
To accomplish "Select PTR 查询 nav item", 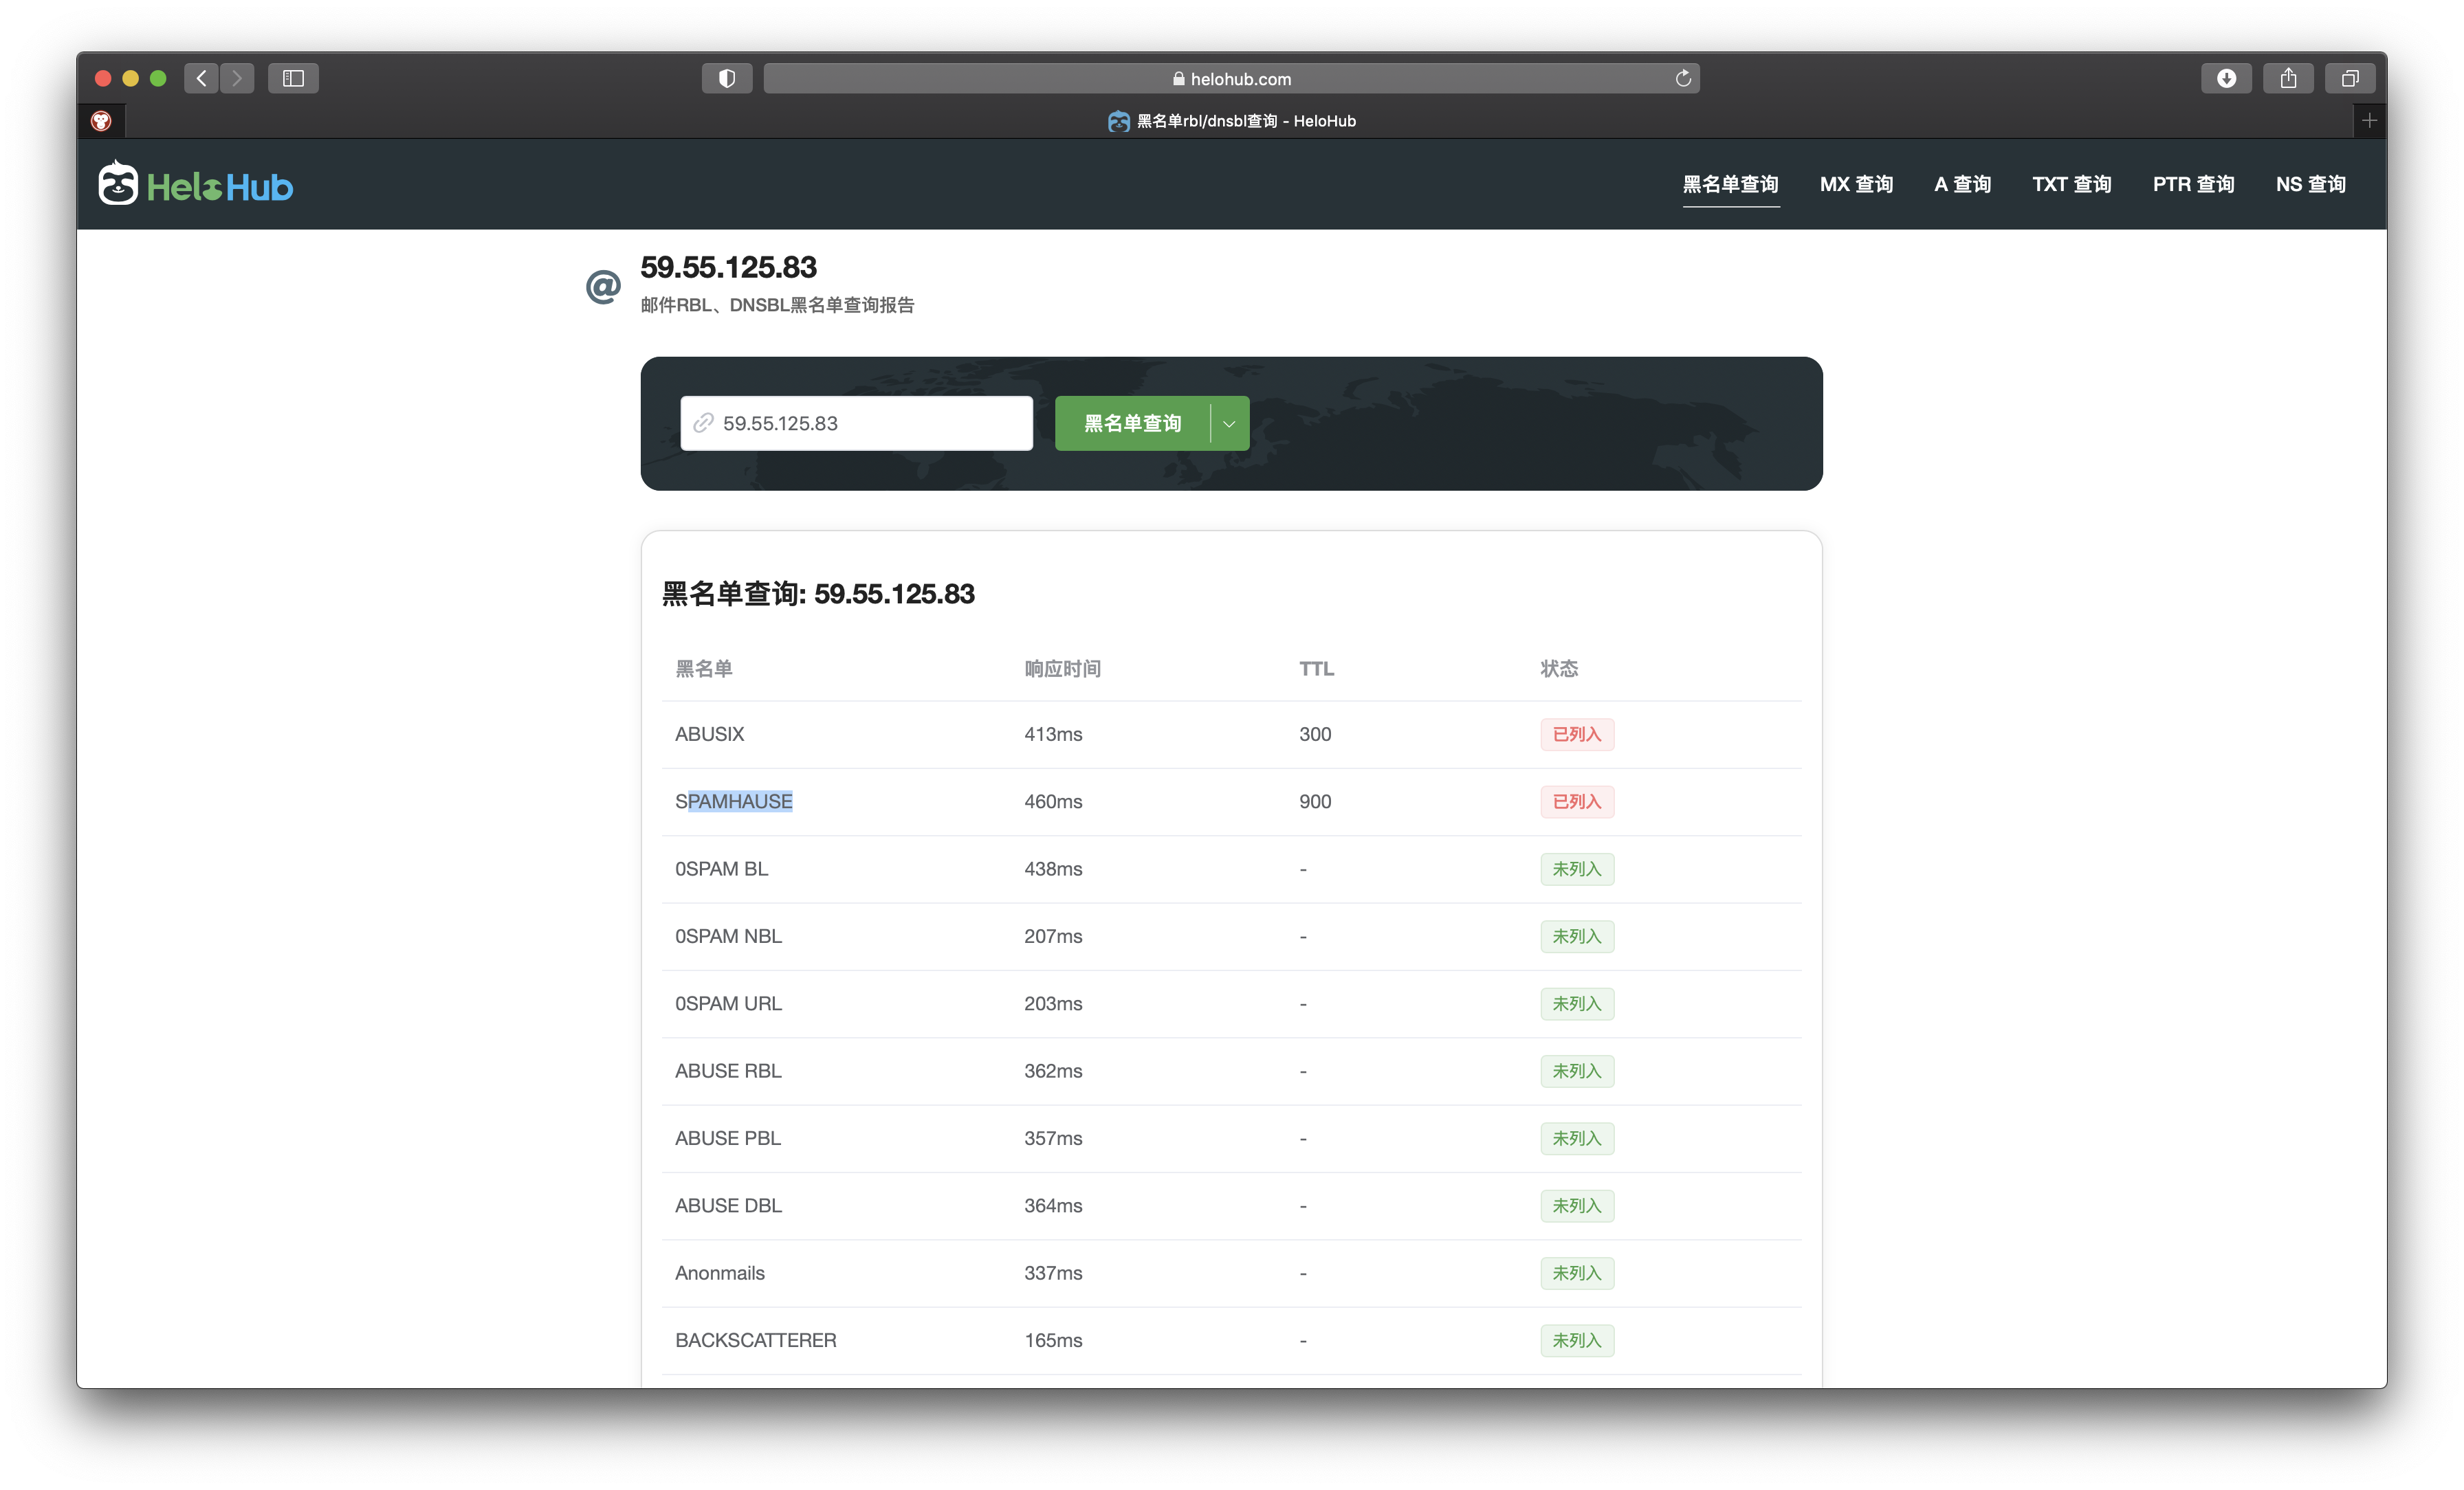I will tap(2193, 184).
